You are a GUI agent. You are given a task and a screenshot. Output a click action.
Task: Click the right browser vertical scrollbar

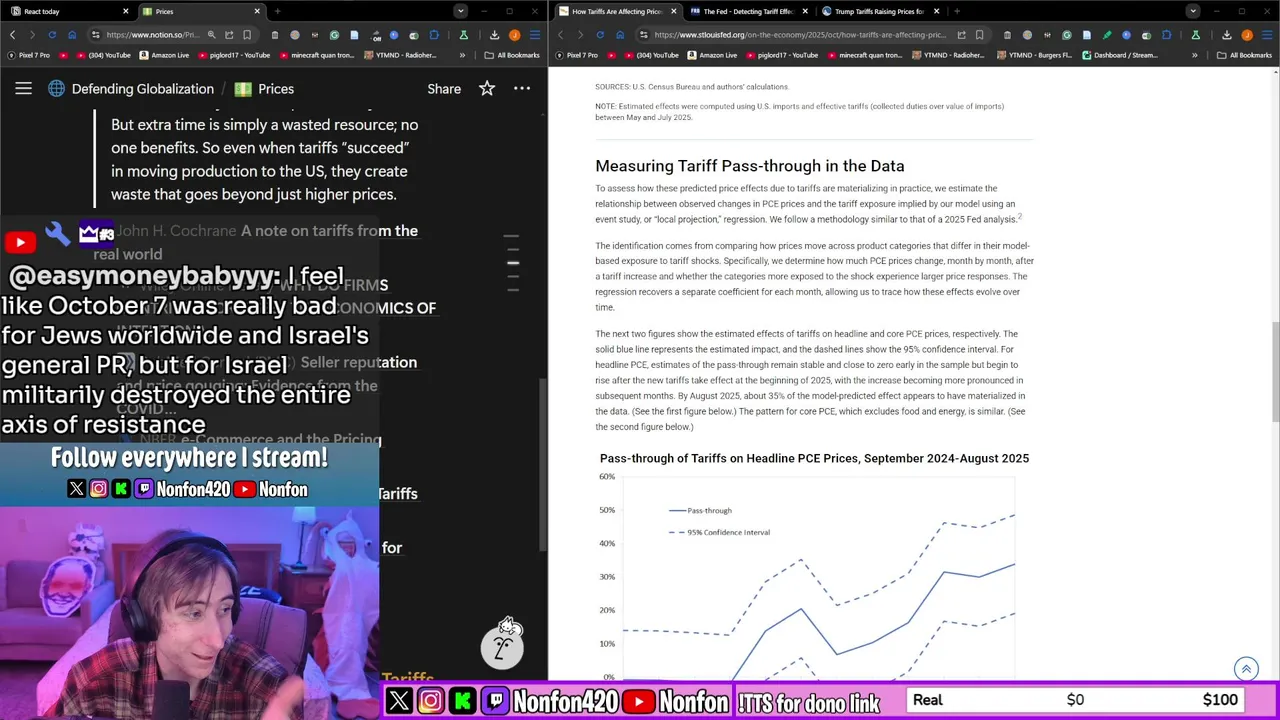[x=1275, y=370]
